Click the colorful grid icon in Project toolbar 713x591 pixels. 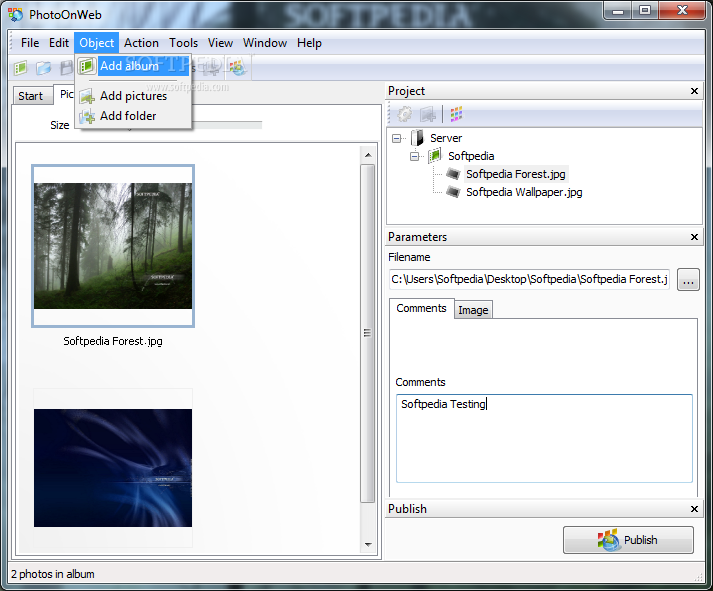pos(456,114)
